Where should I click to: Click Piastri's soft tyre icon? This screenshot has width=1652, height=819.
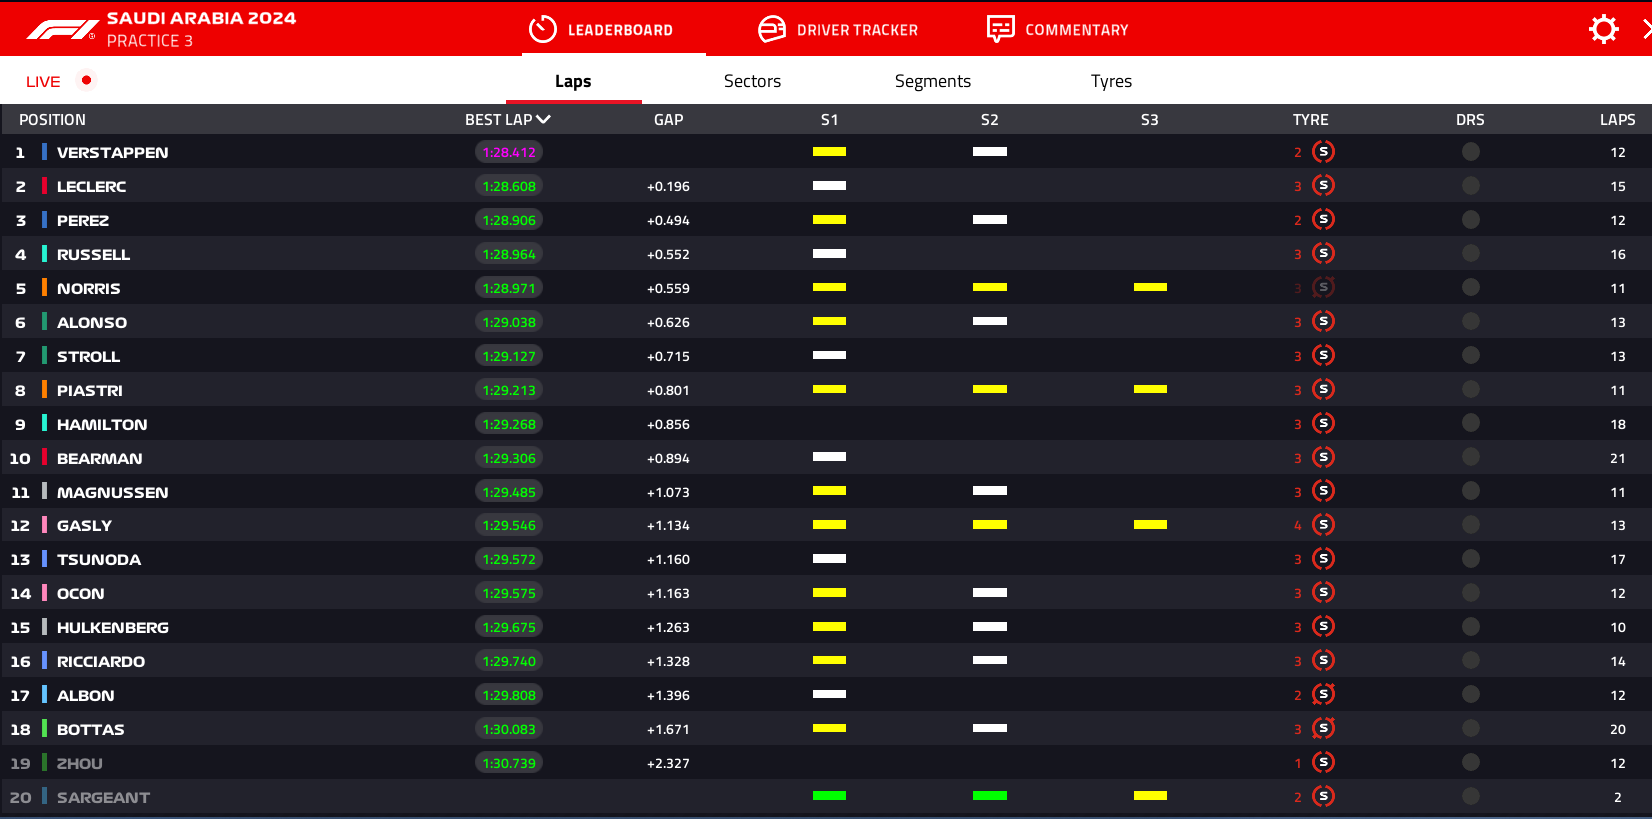point(1324,390)
